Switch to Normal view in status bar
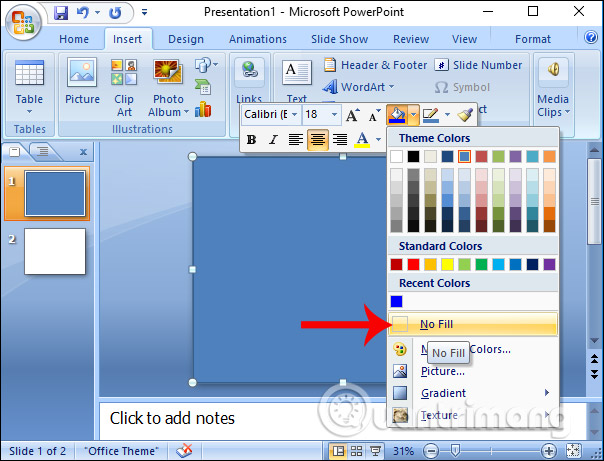Viewport: 604px width, 461px height. point(338,451)
